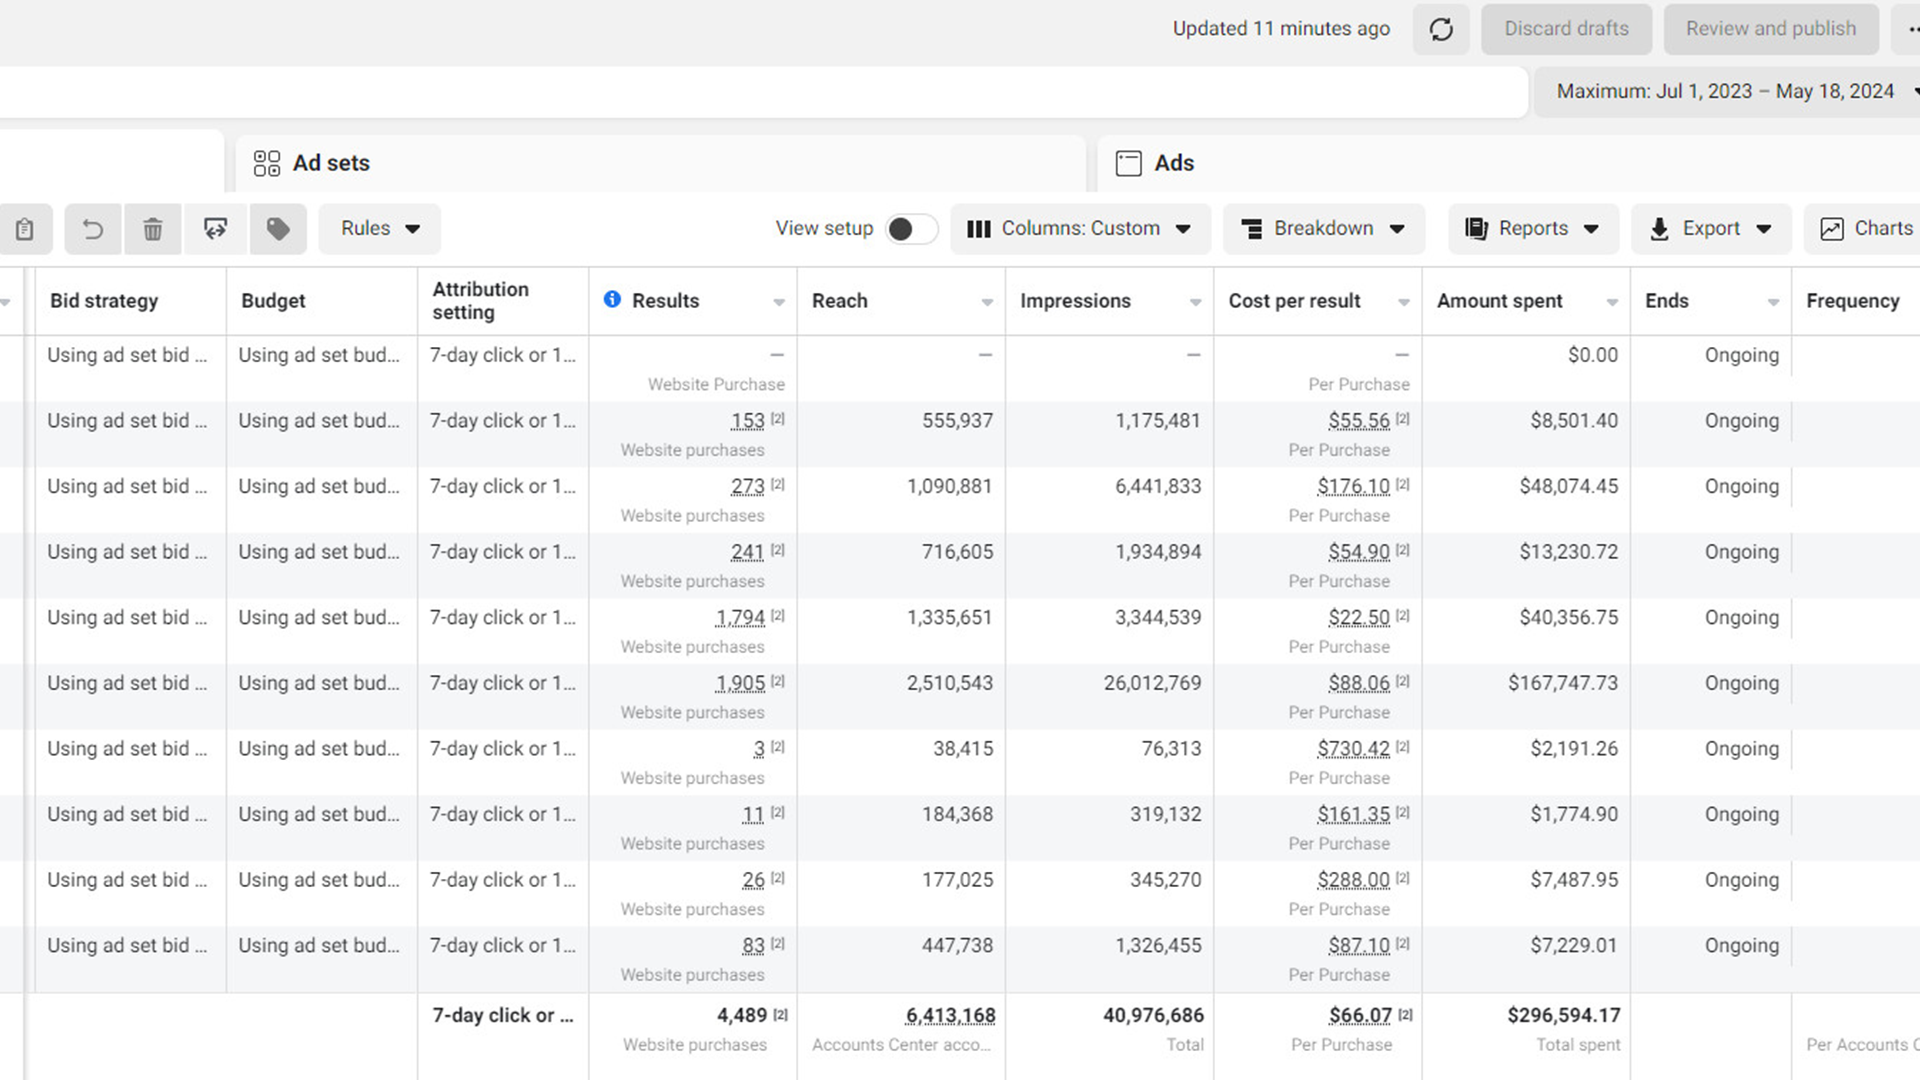Screen dimensions: 1920x1080
Task: Click the Discard drafts button
Action: (x=1566, y=29)
